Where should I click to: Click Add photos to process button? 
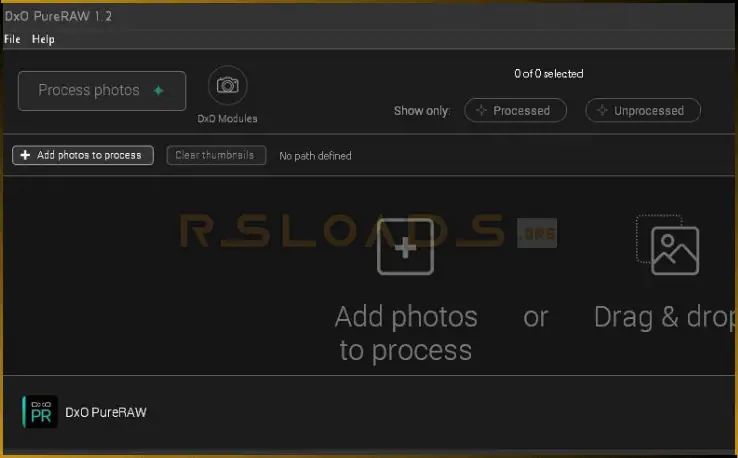(x=83, y=155)
